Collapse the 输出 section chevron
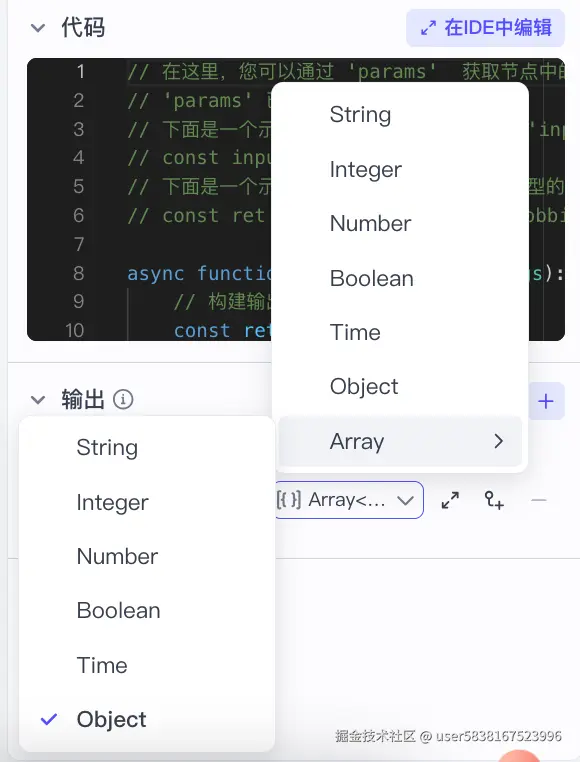The width and height of the screenshot is (580, 762). point(38,399)
